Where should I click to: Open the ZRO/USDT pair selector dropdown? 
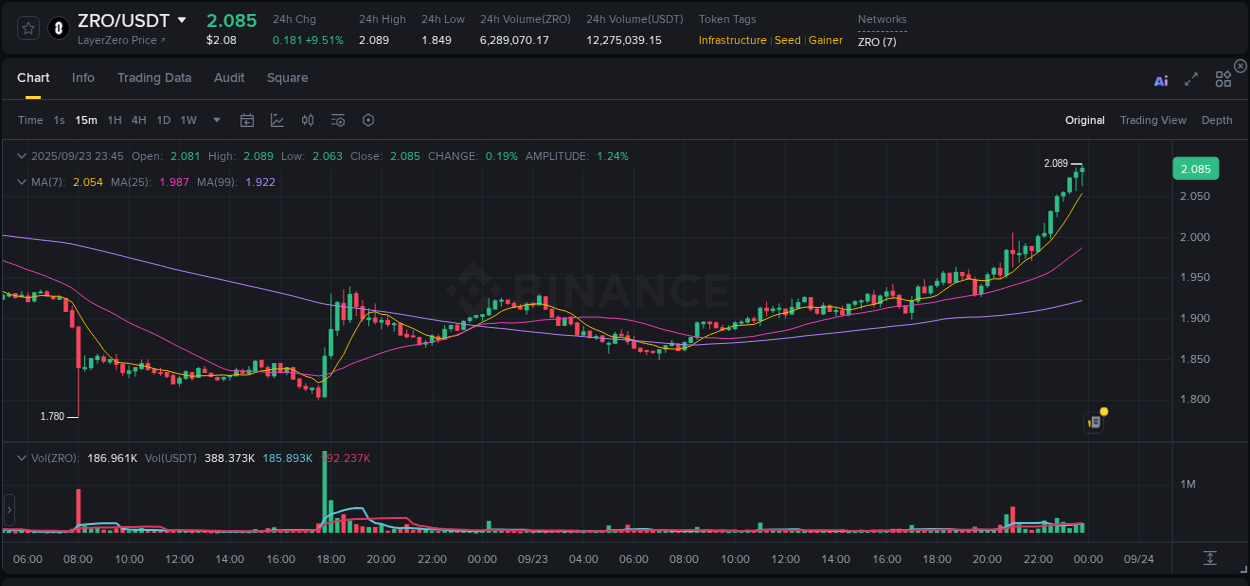pos(181,19)
